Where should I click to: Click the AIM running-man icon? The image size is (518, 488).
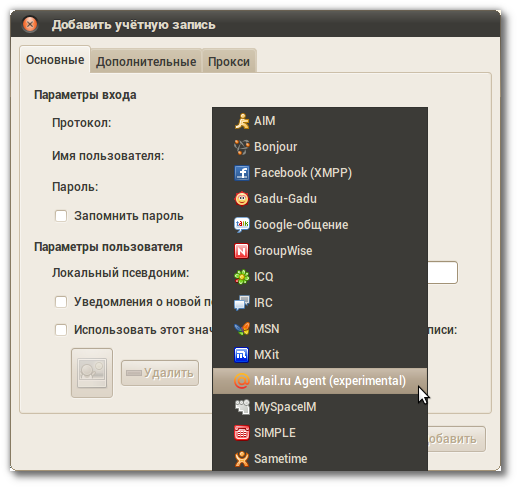click(x=242, y=121)
